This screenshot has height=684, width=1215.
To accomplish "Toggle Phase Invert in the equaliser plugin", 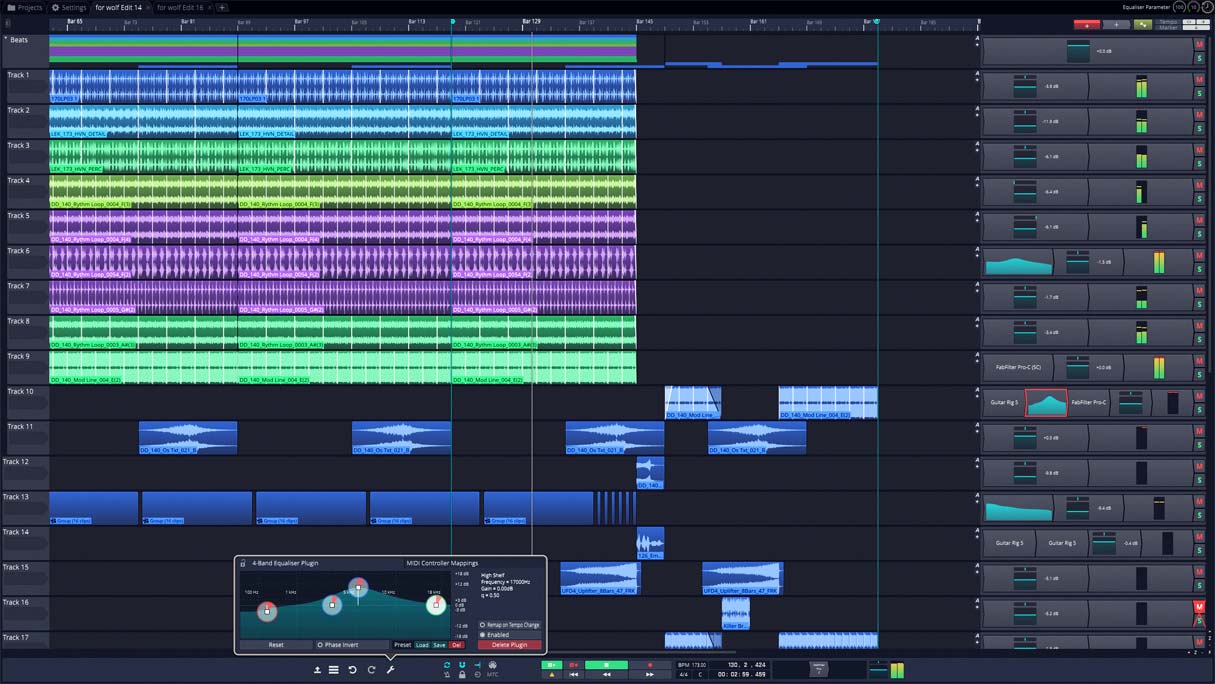I will [341, 645].
